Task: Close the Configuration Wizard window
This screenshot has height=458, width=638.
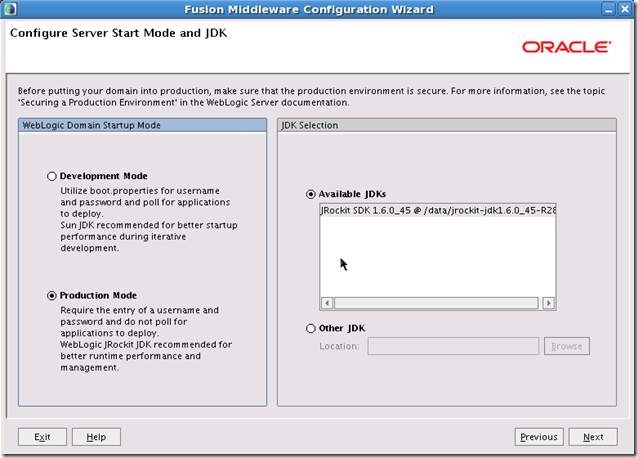Action: 625,9
